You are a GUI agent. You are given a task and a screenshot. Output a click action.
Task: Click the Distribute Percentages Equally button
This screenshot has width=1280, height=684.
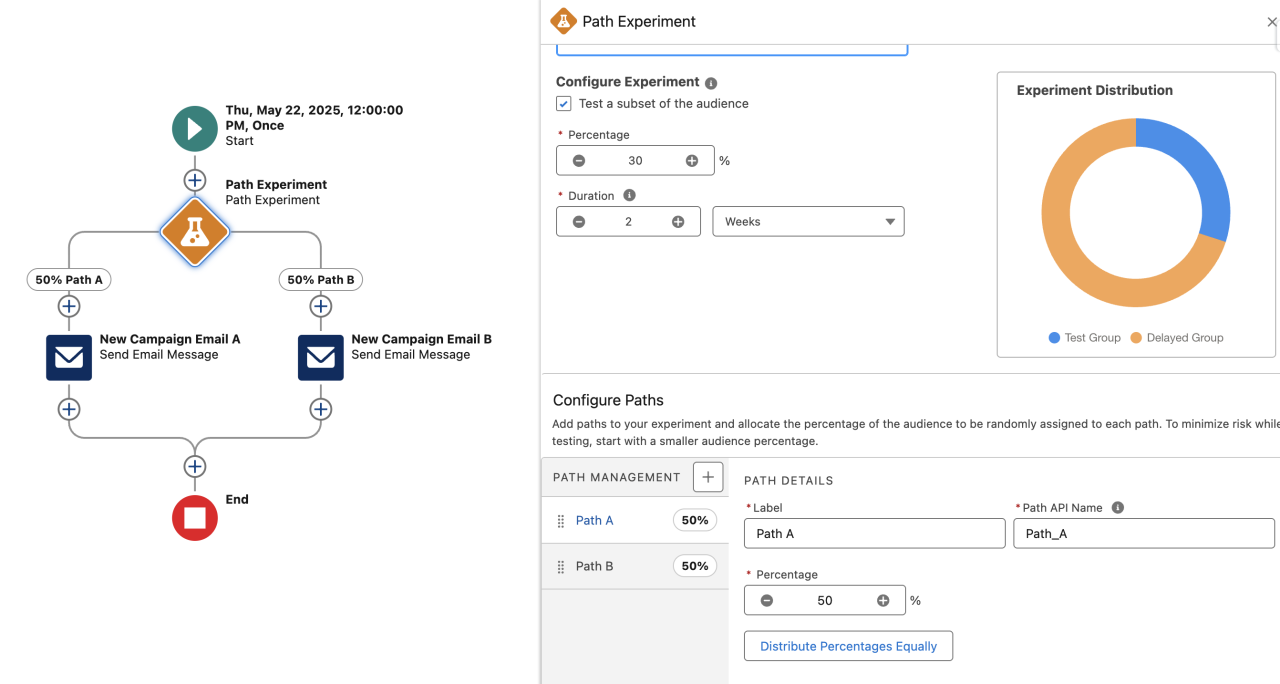pyautogui.click(x=848, y=646)
